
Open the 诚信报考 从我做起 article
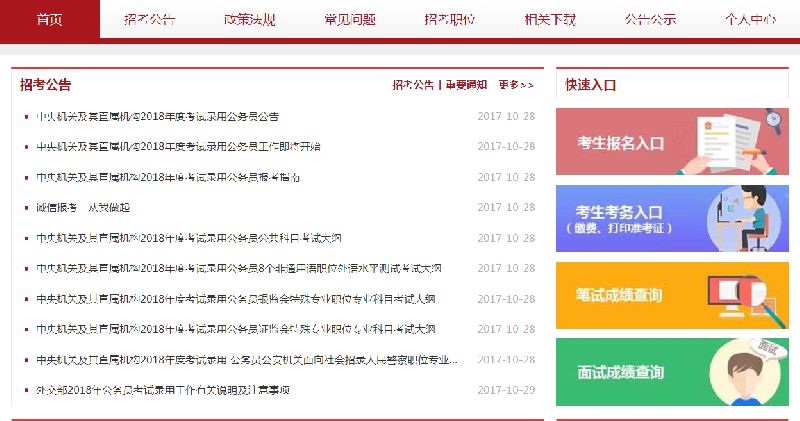click(x=83, y=207)
